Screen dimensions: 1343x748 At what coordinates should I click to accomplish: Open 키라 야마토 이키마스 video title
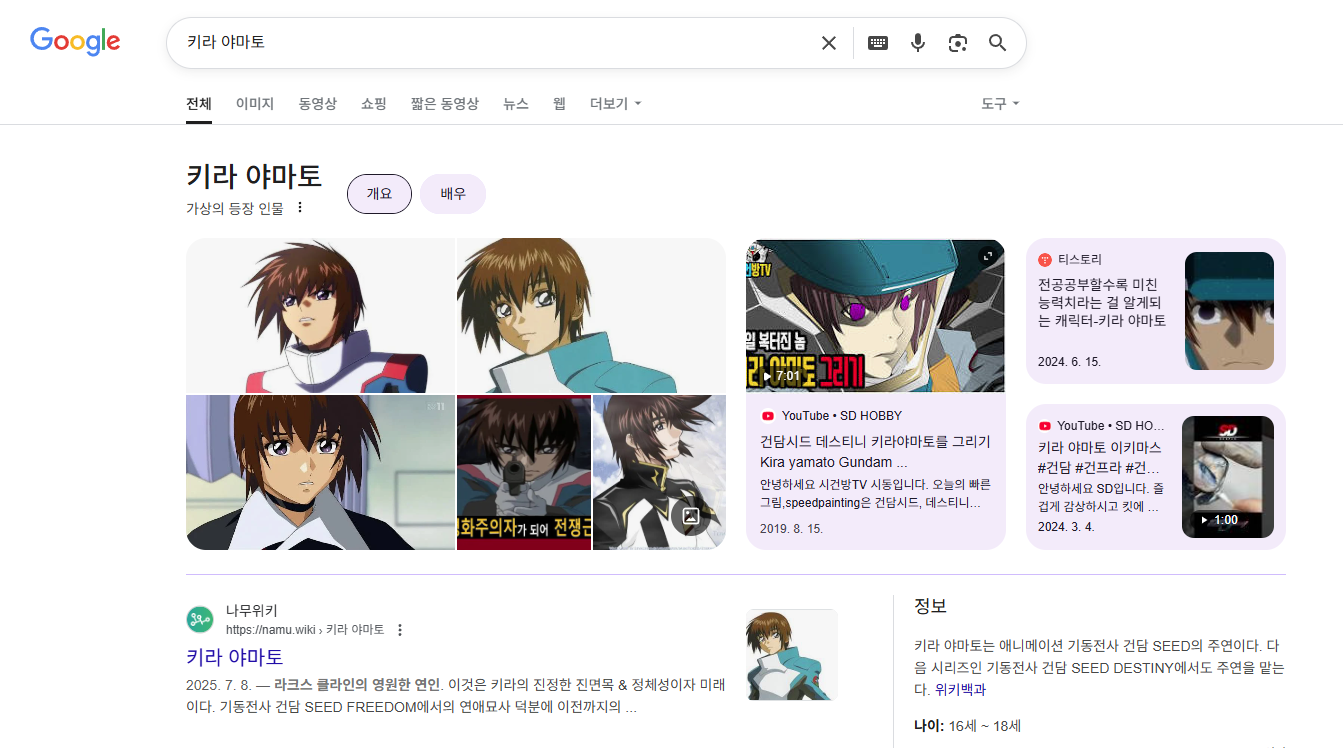coord(1100,457)
